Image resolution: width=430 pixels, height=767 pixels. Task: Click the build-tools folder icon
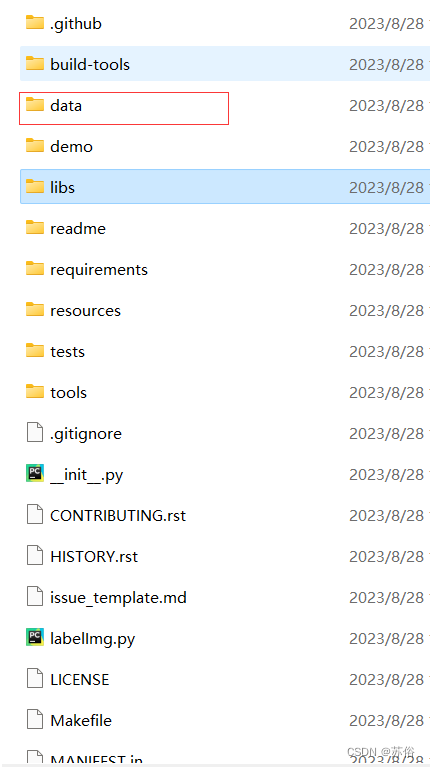click(35, 64)
